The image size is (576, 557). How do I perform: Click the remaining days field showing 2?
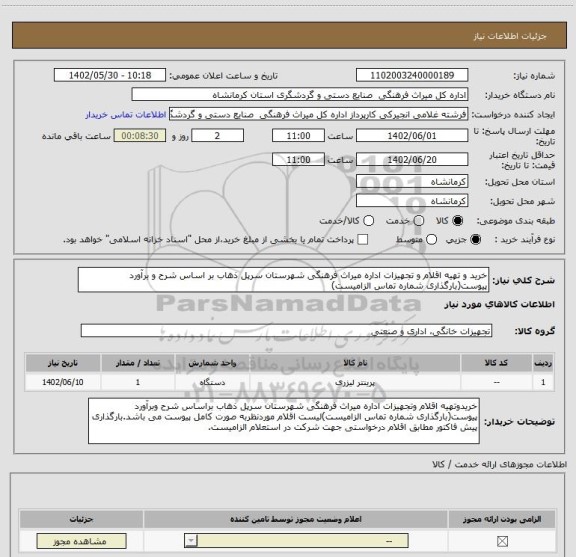217,136
